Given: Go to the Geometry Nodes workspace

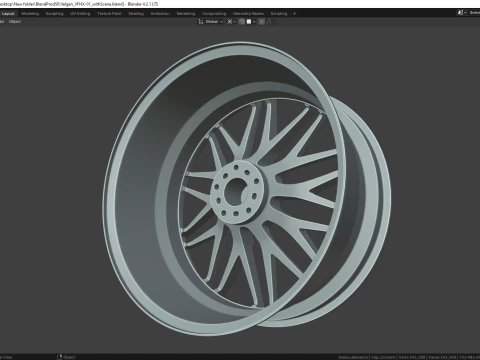Looking at the screenshot, I should coord(248,14).
